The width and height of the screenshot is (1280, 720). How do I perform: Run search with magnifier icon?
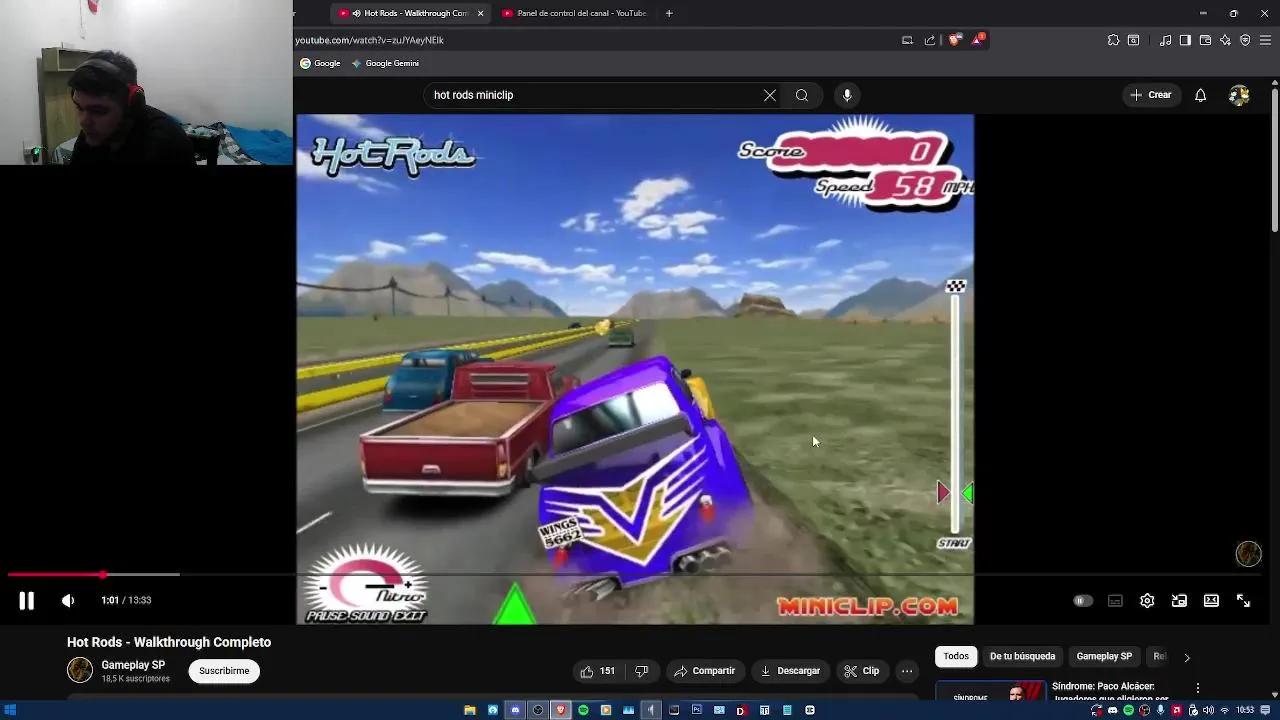tap(802, 95)
